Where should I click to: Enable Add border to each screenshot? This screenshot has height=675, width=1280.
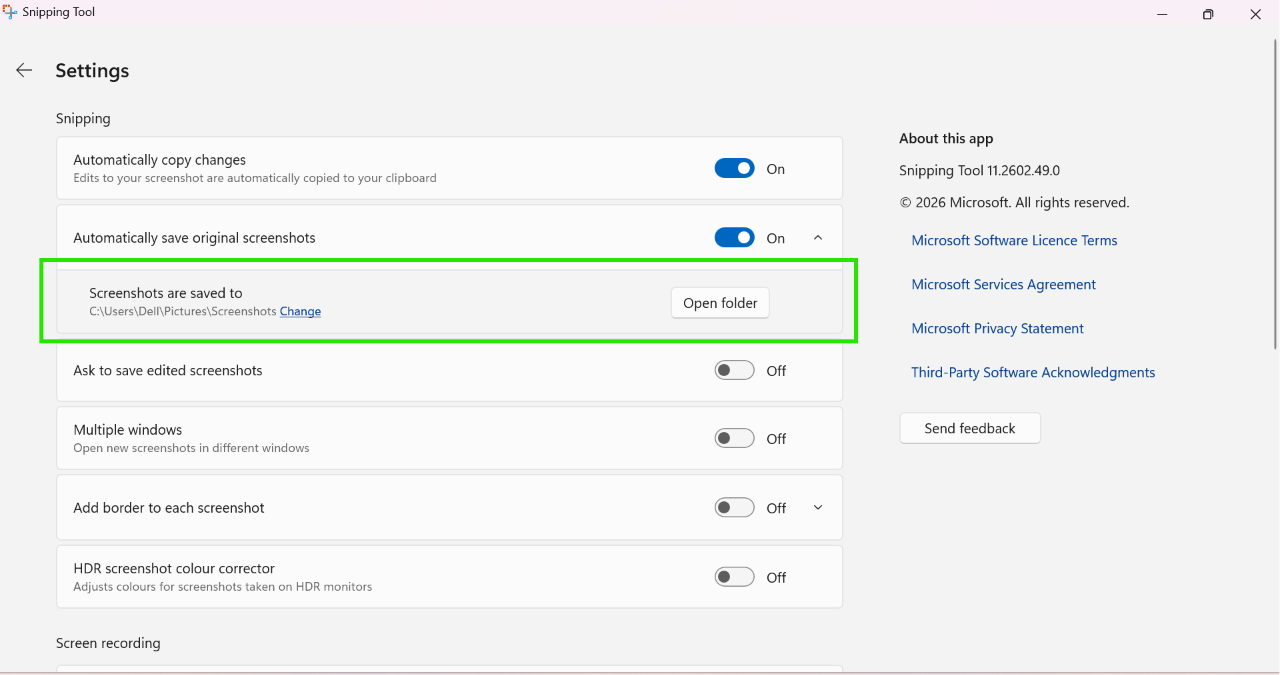tap(734, 508)
